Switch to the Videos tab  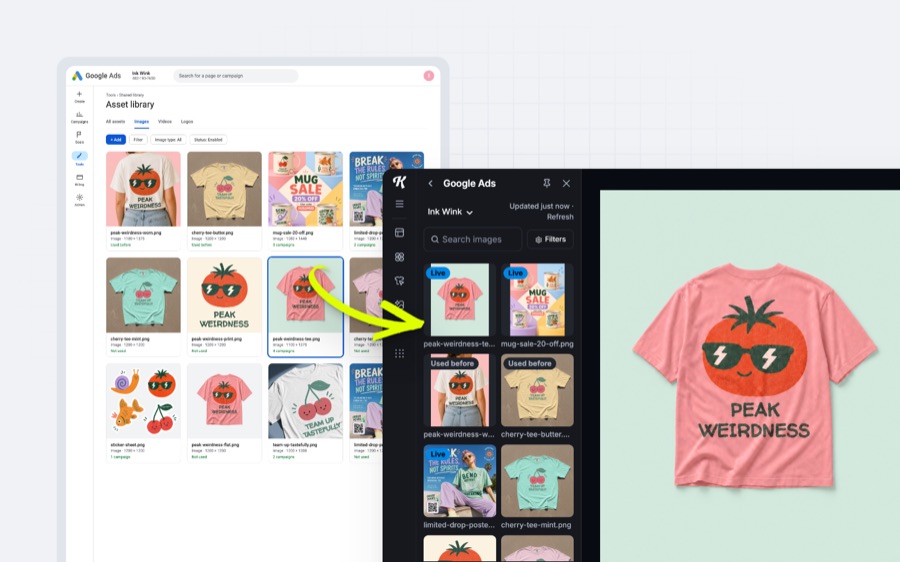point(165,122)
